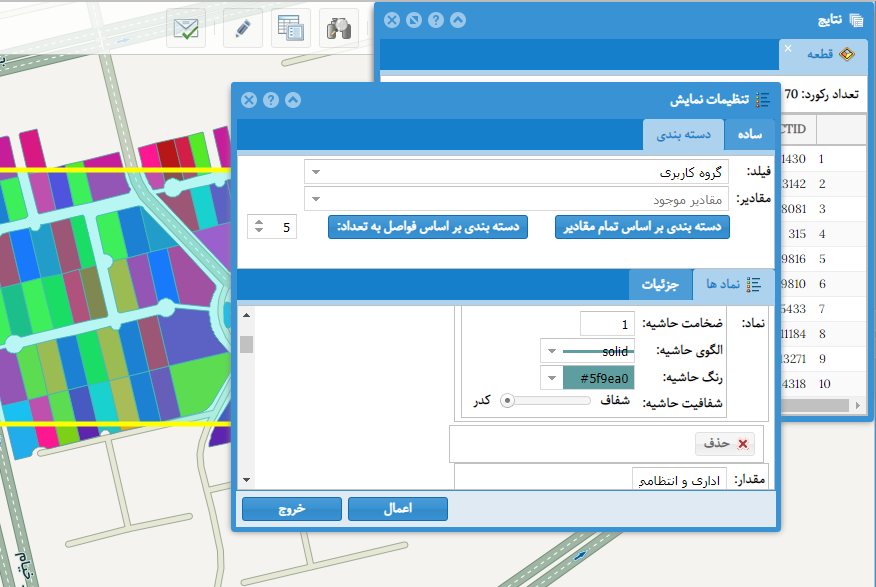
Task: Click دسته بندی بر اساس تمام مقادیر button
Action: 643,227
